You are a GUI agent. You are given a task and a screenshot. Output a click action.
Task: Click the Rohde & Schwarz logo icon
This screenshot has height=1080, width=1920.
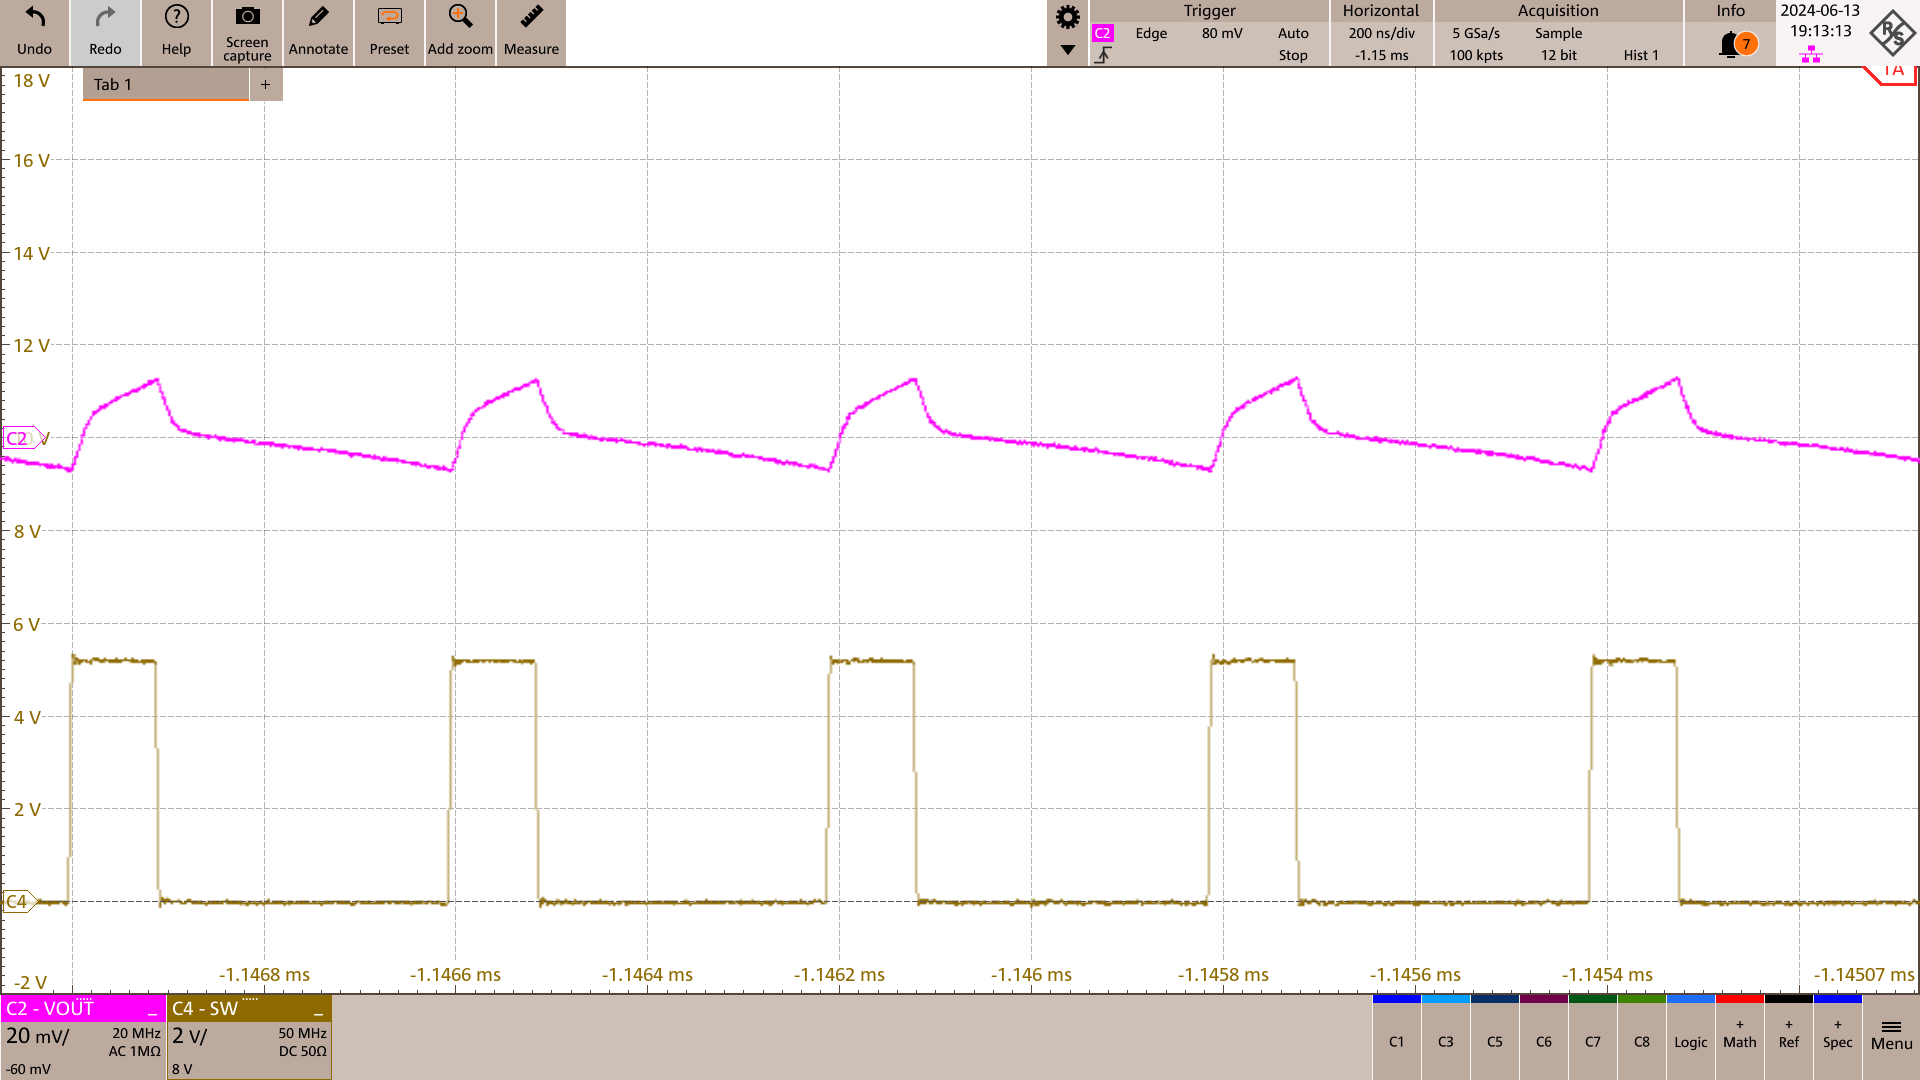click(1892, 32)
